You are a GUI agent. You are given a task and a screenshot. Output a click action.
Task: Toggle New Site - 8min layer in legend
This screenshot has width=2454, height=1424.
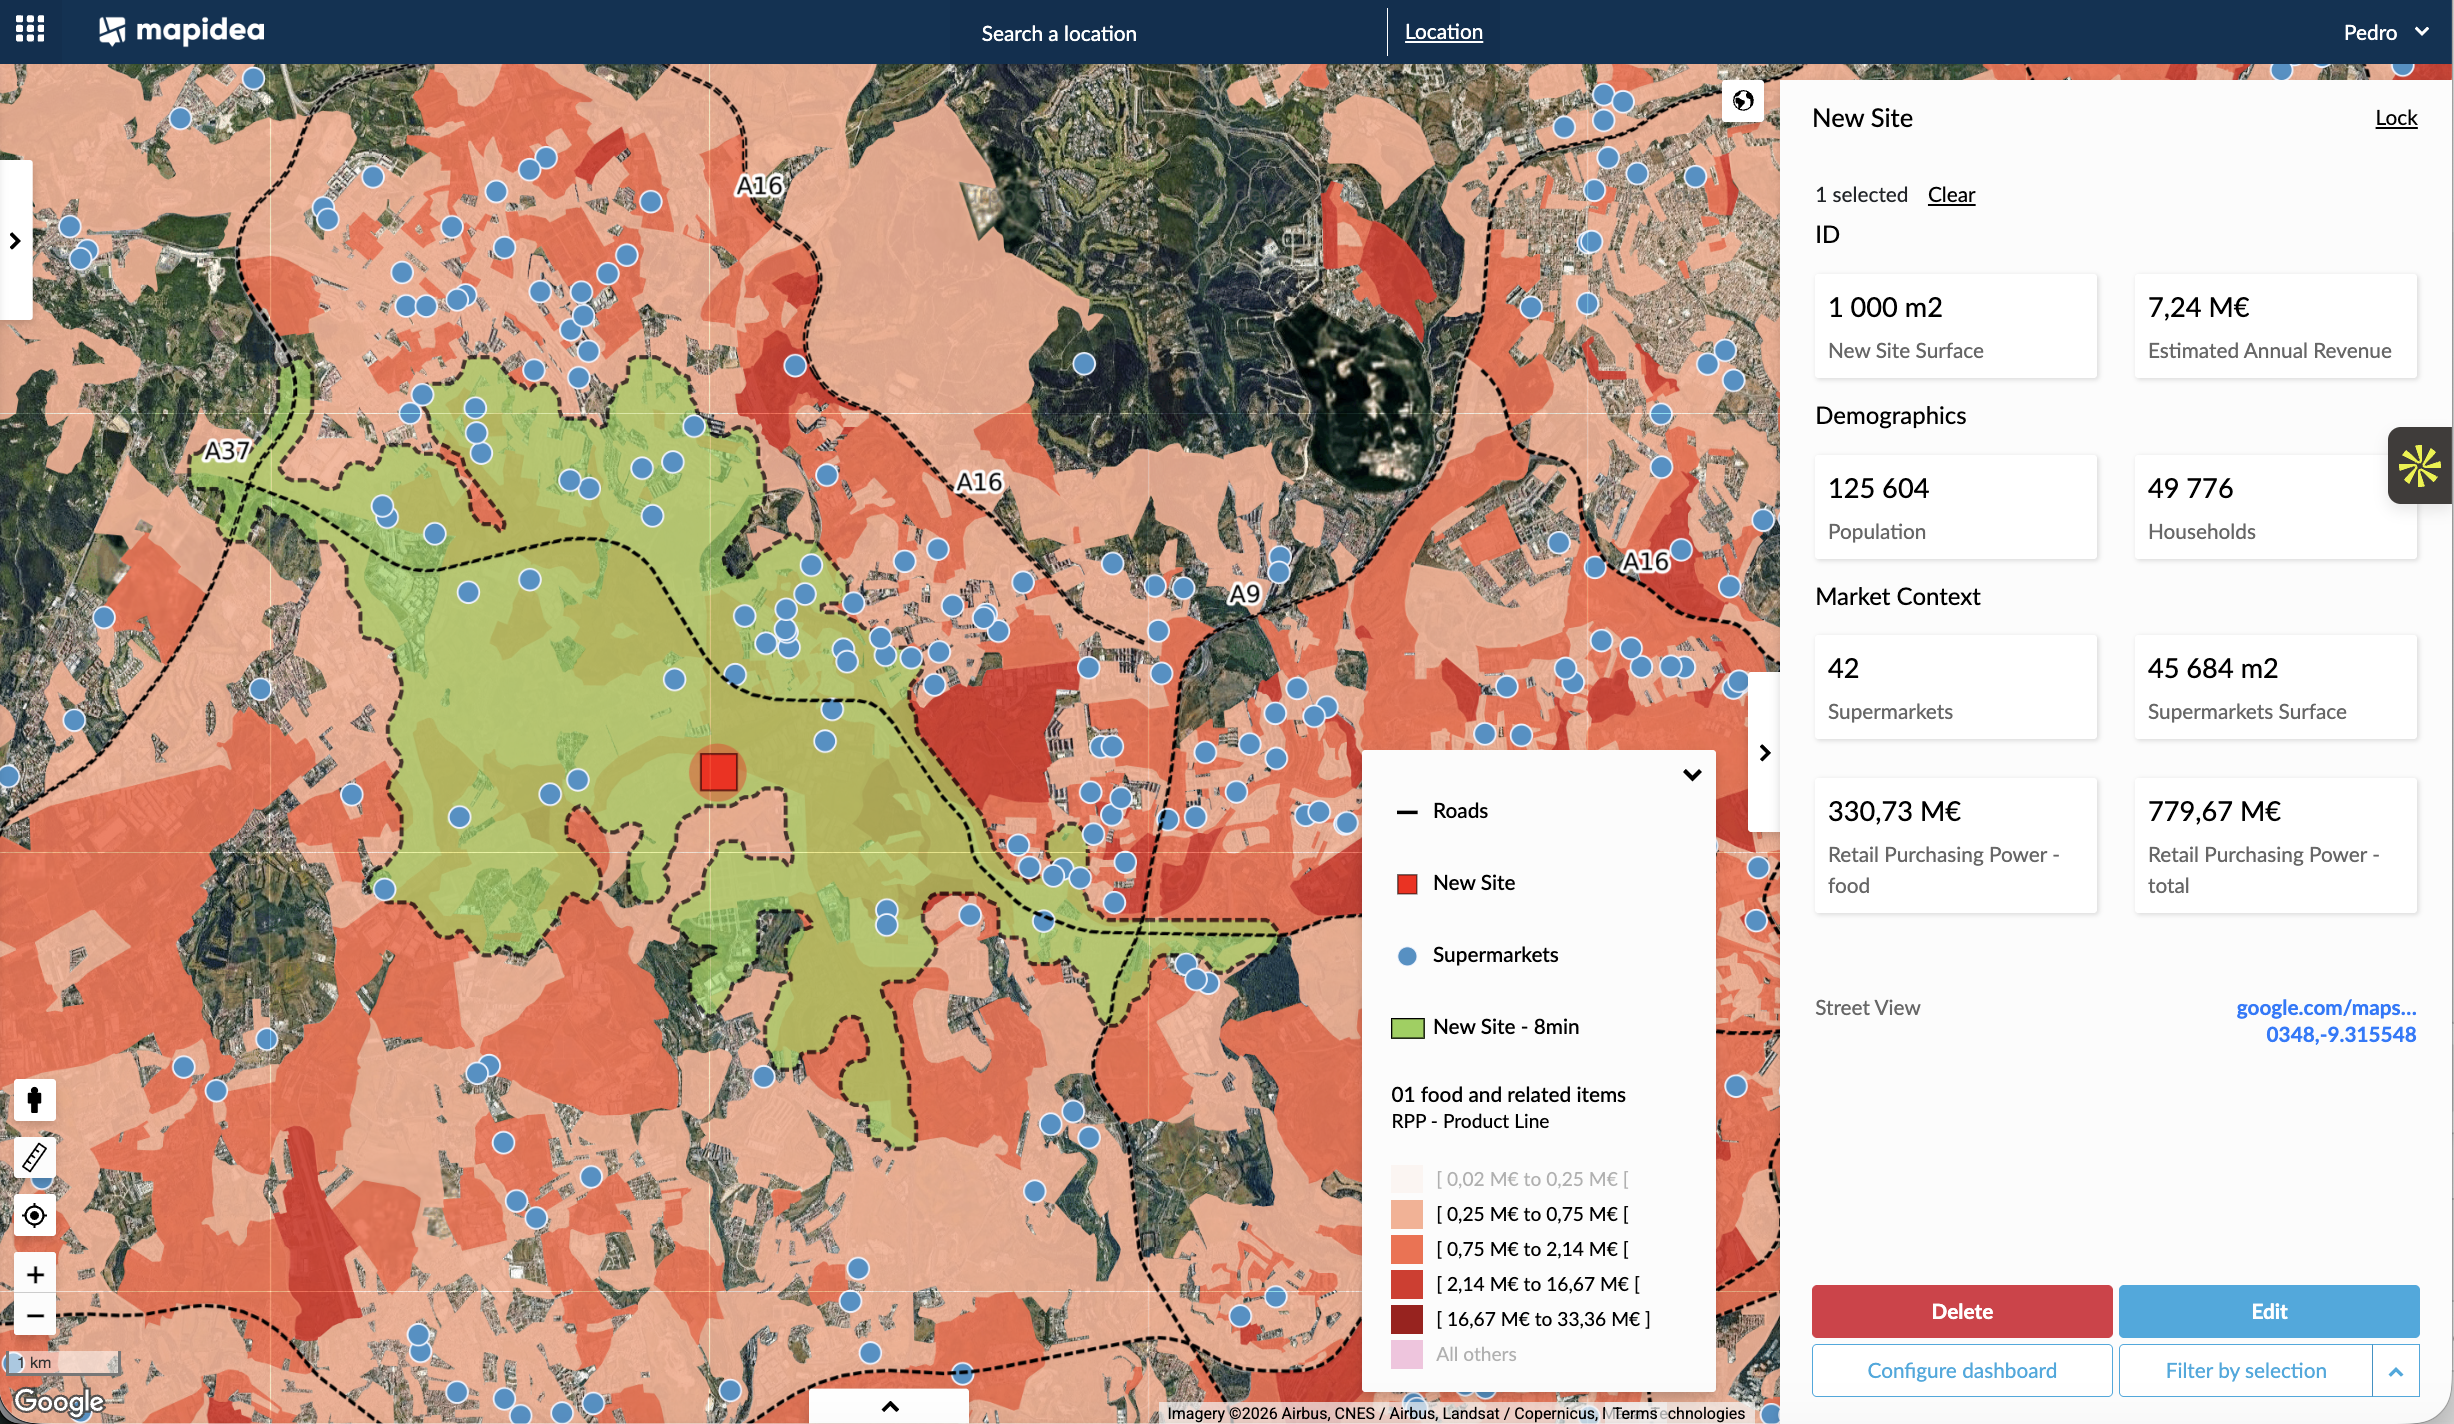(1505, 1027)
